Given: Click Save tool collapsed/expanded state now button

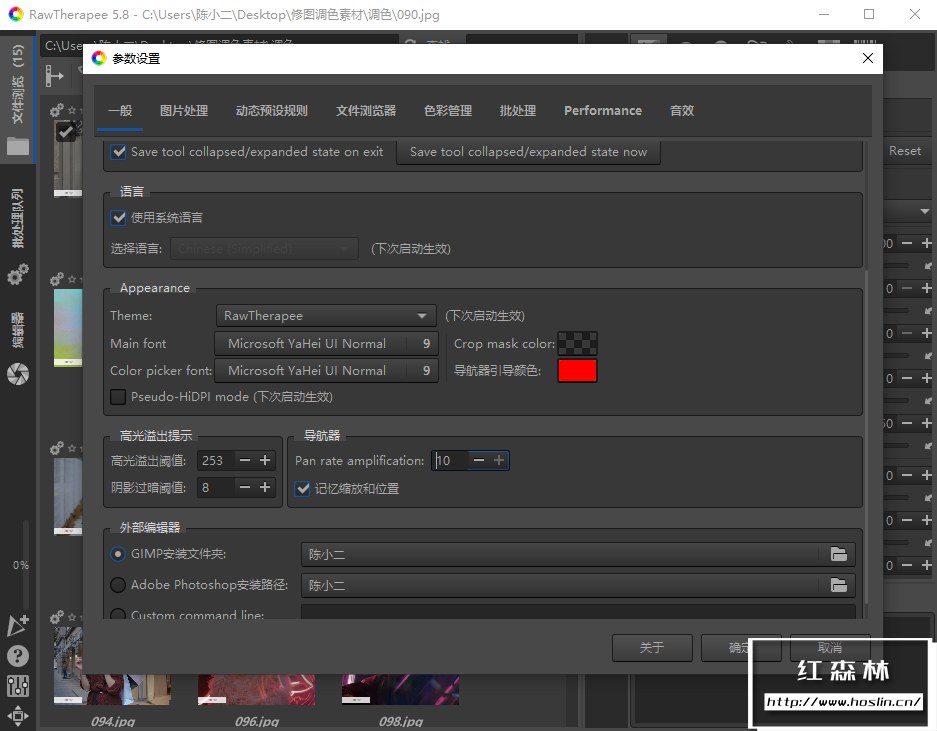Looking at the screenshot, I should coord(528,152).
